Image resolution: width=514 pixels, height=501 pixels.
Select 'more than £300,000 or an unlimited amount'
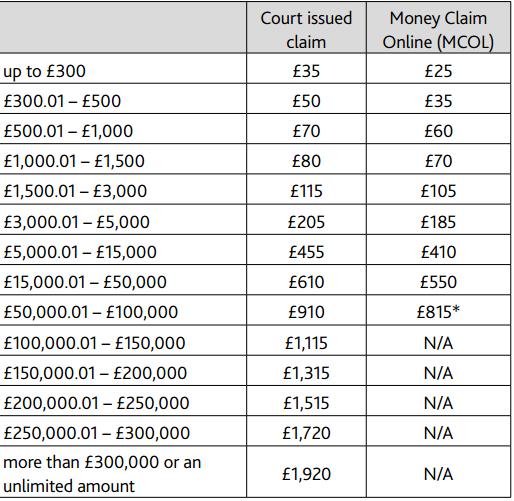[x=102, y=474]
